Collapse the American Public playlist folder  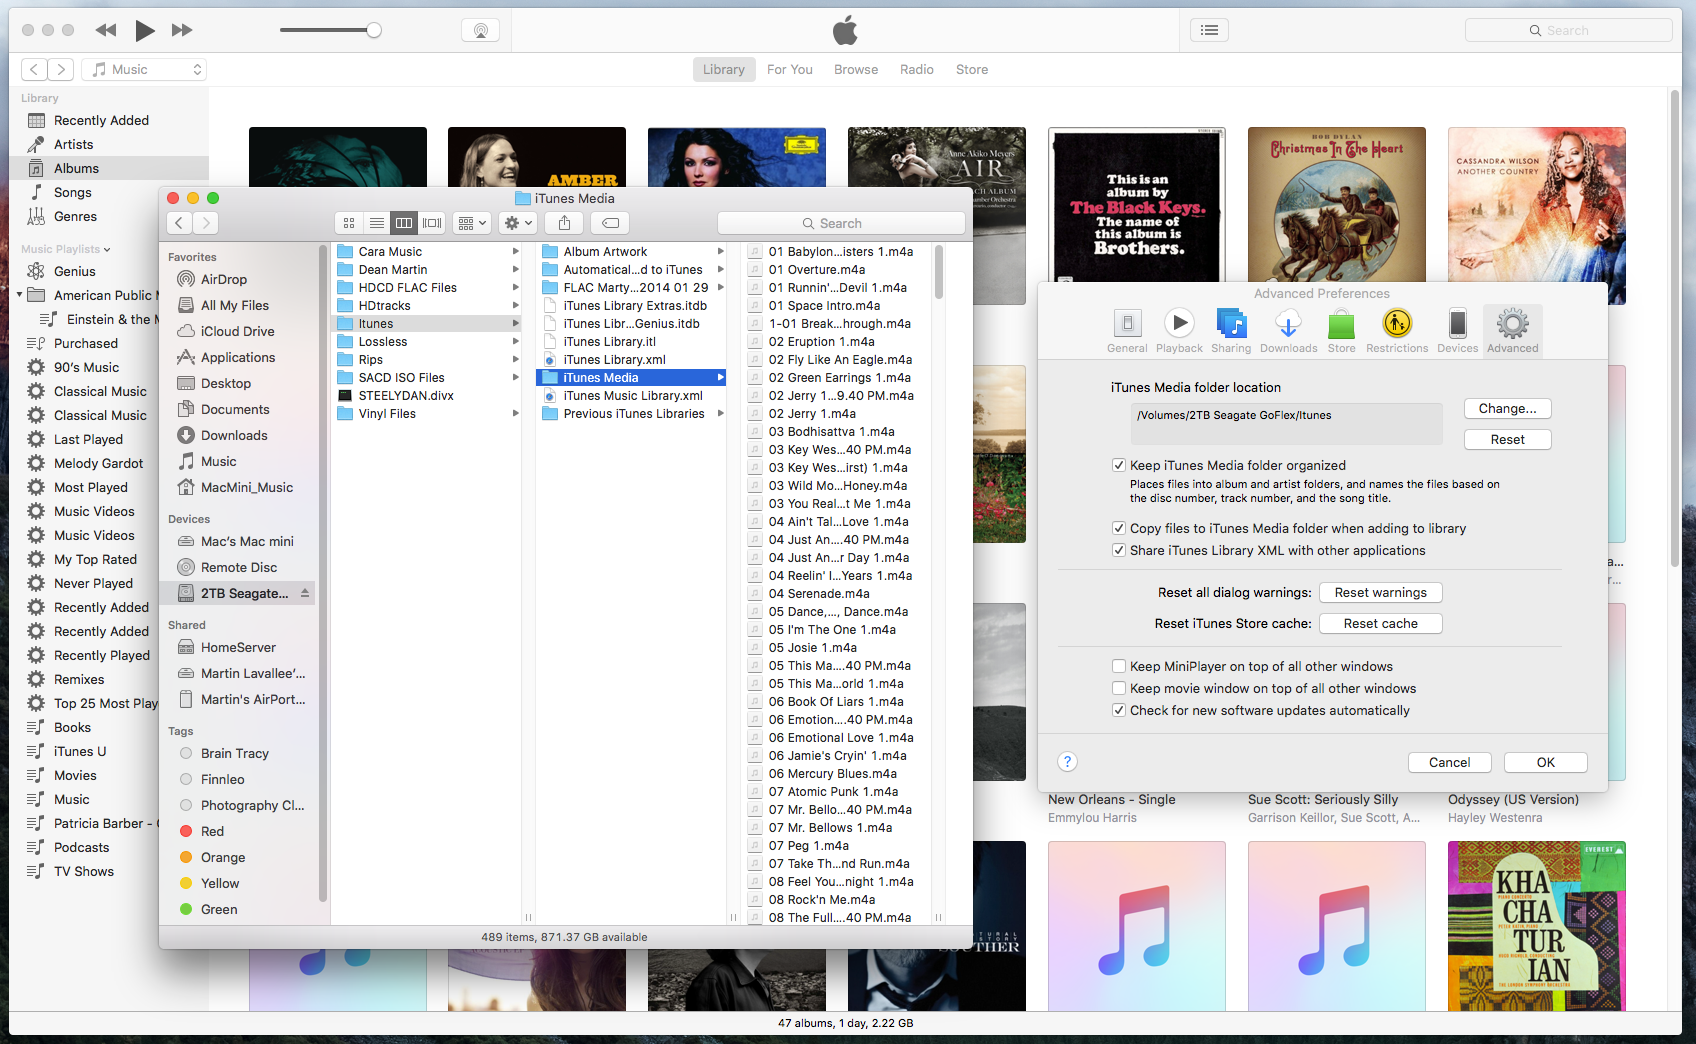click(19, 295)
